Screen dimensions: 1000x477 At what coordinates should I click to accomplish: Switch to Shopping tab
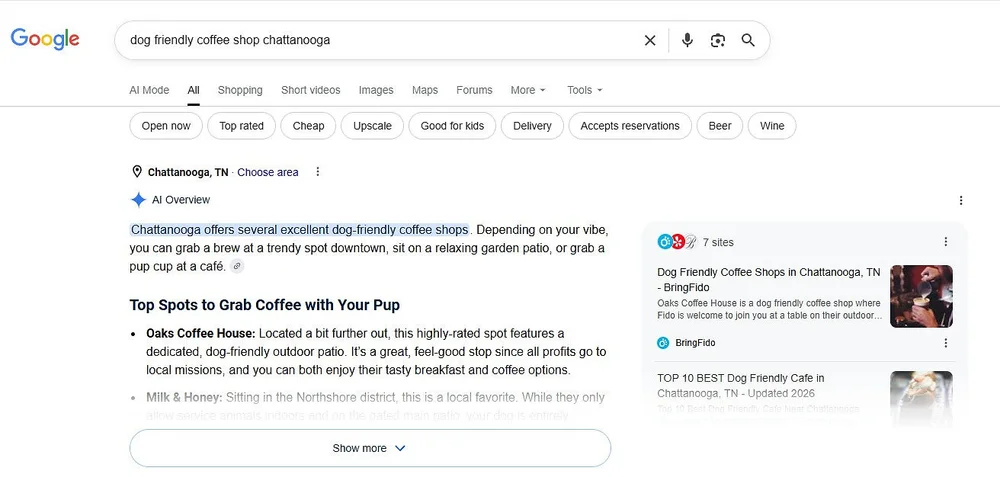(x=240, y=90)
